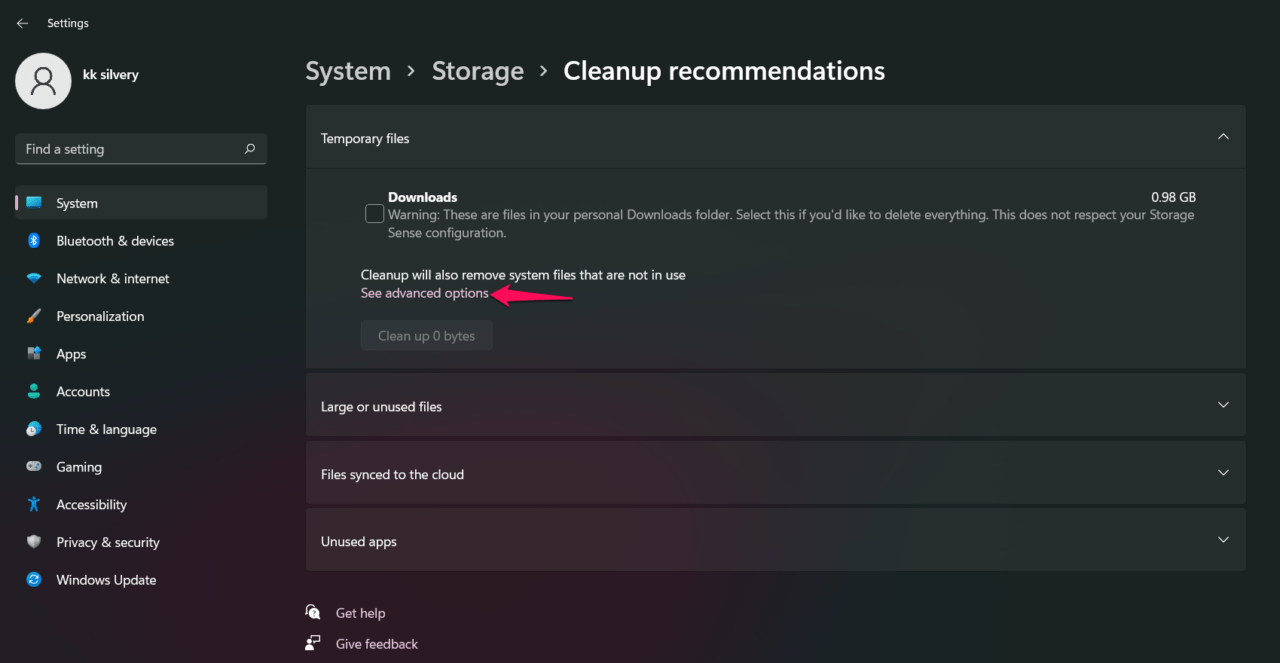The height and width of the screenshot is (663, 1280).
Task: Open Bluetooth & devices via its icon
Action: [34, 241]
